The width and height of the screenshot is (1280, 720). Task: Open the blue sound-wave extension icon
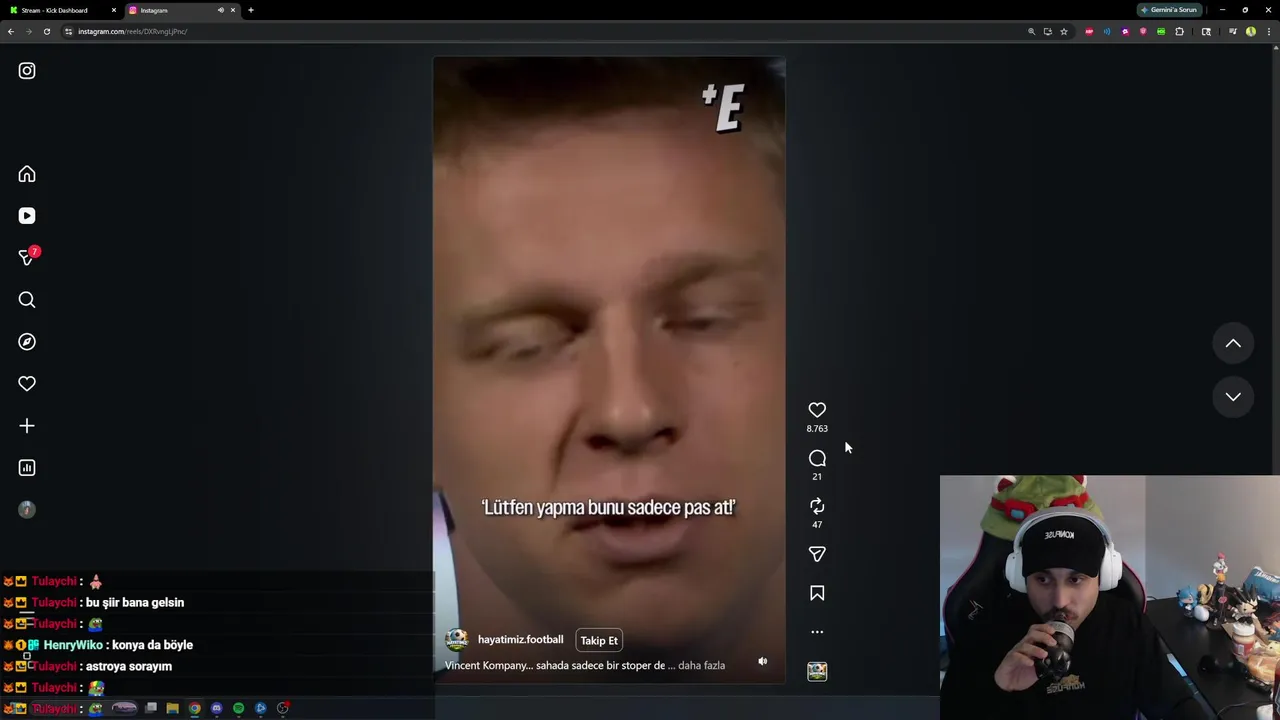1107,31
